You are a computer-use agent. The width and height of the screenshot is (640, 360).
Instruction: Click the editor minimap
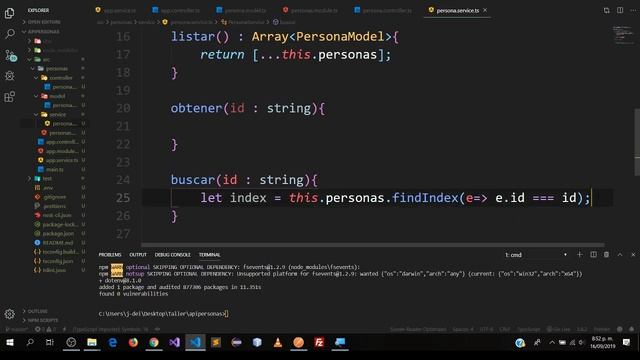pyautogui.click(x=623, y=35)
